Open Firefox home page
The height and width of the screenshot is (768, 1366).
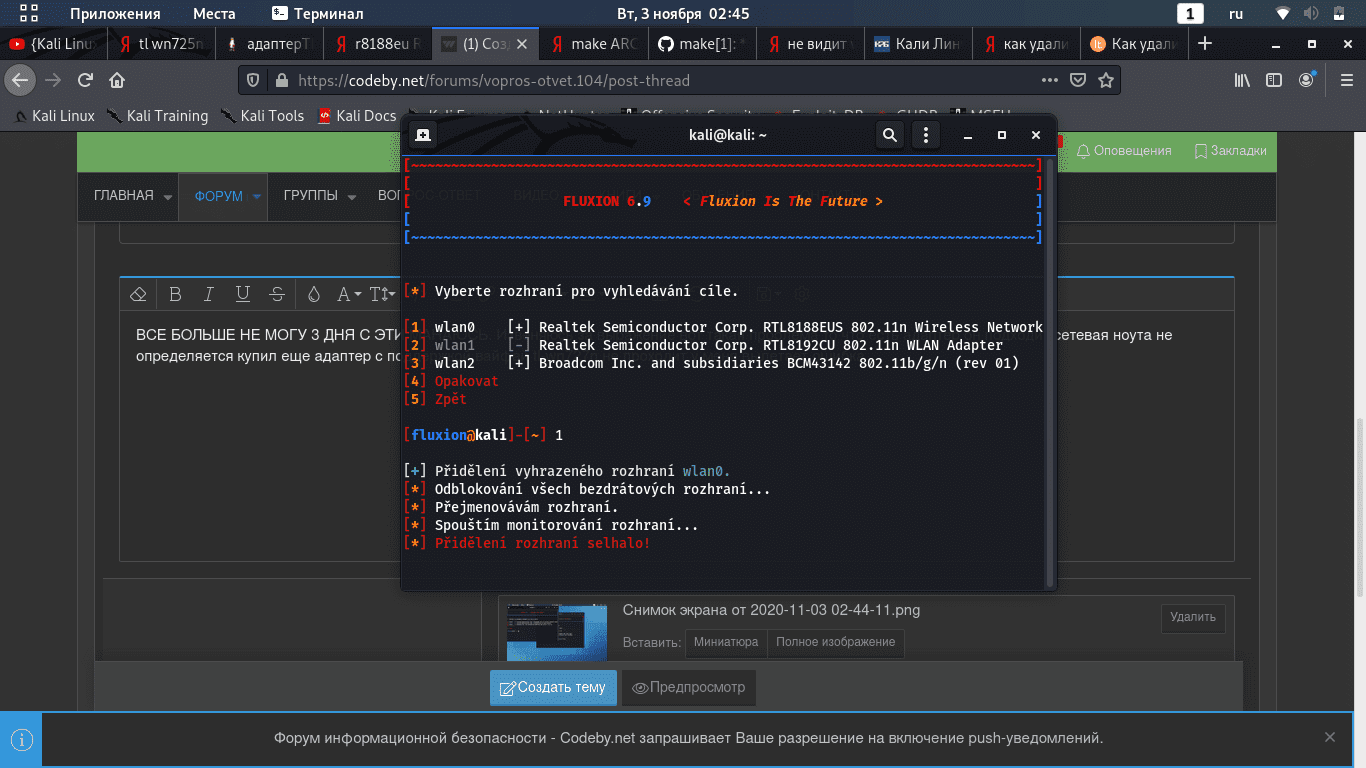click(x=117, y=80)
